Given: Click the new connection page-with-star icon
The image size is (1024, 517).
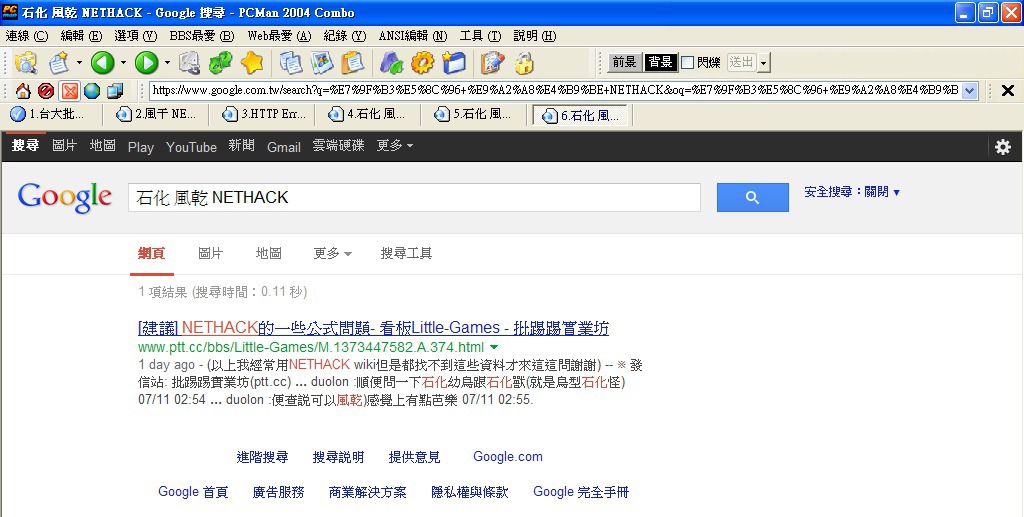Looking at the screenshot, I should tap(59, 63).
